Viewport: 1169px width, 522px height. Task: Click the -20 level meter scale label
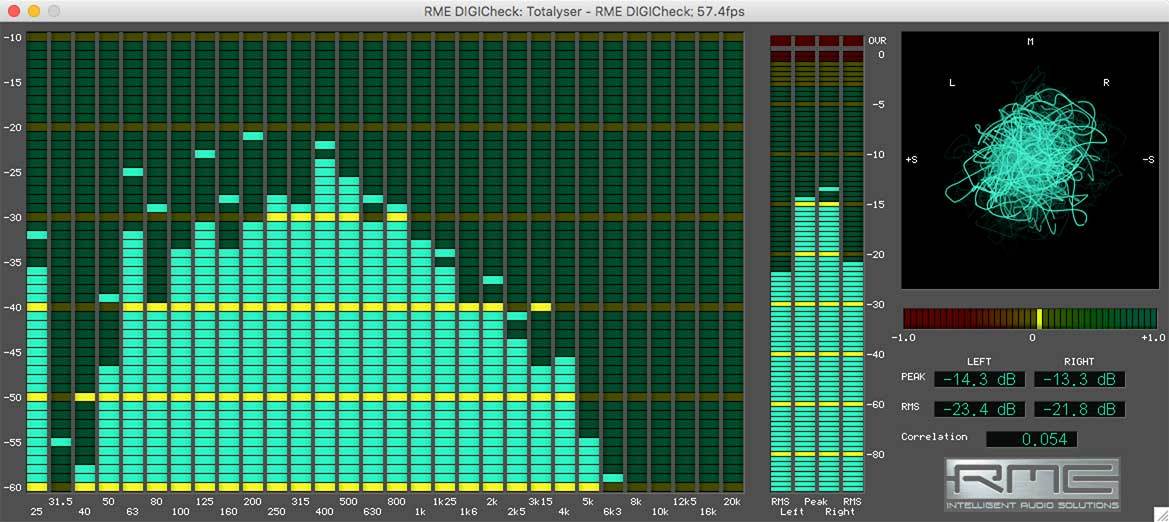[x=877, y=254]
